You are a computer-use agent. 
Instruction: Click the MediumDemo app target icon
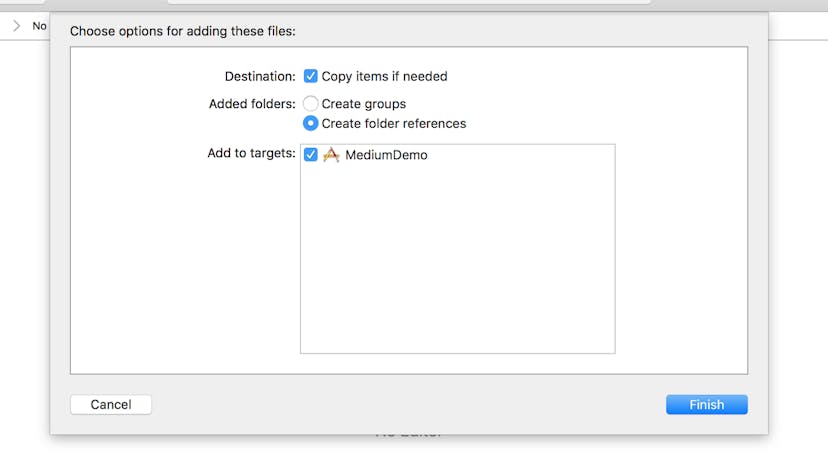(x=331, y=155)
